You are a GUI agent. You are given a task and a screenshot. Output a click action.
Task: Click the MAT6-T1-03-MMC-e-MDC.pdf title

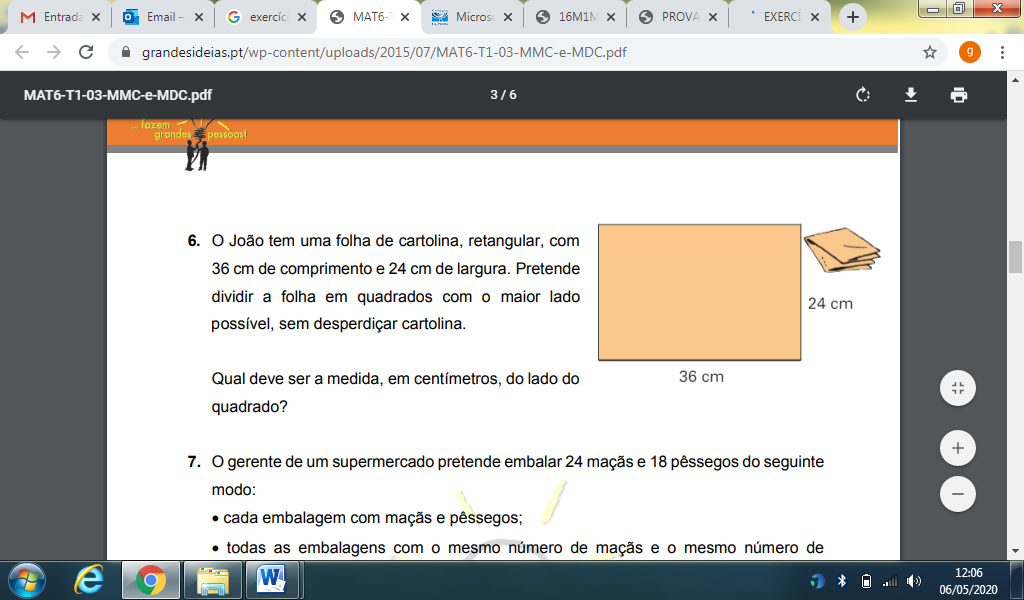[118, 95]
